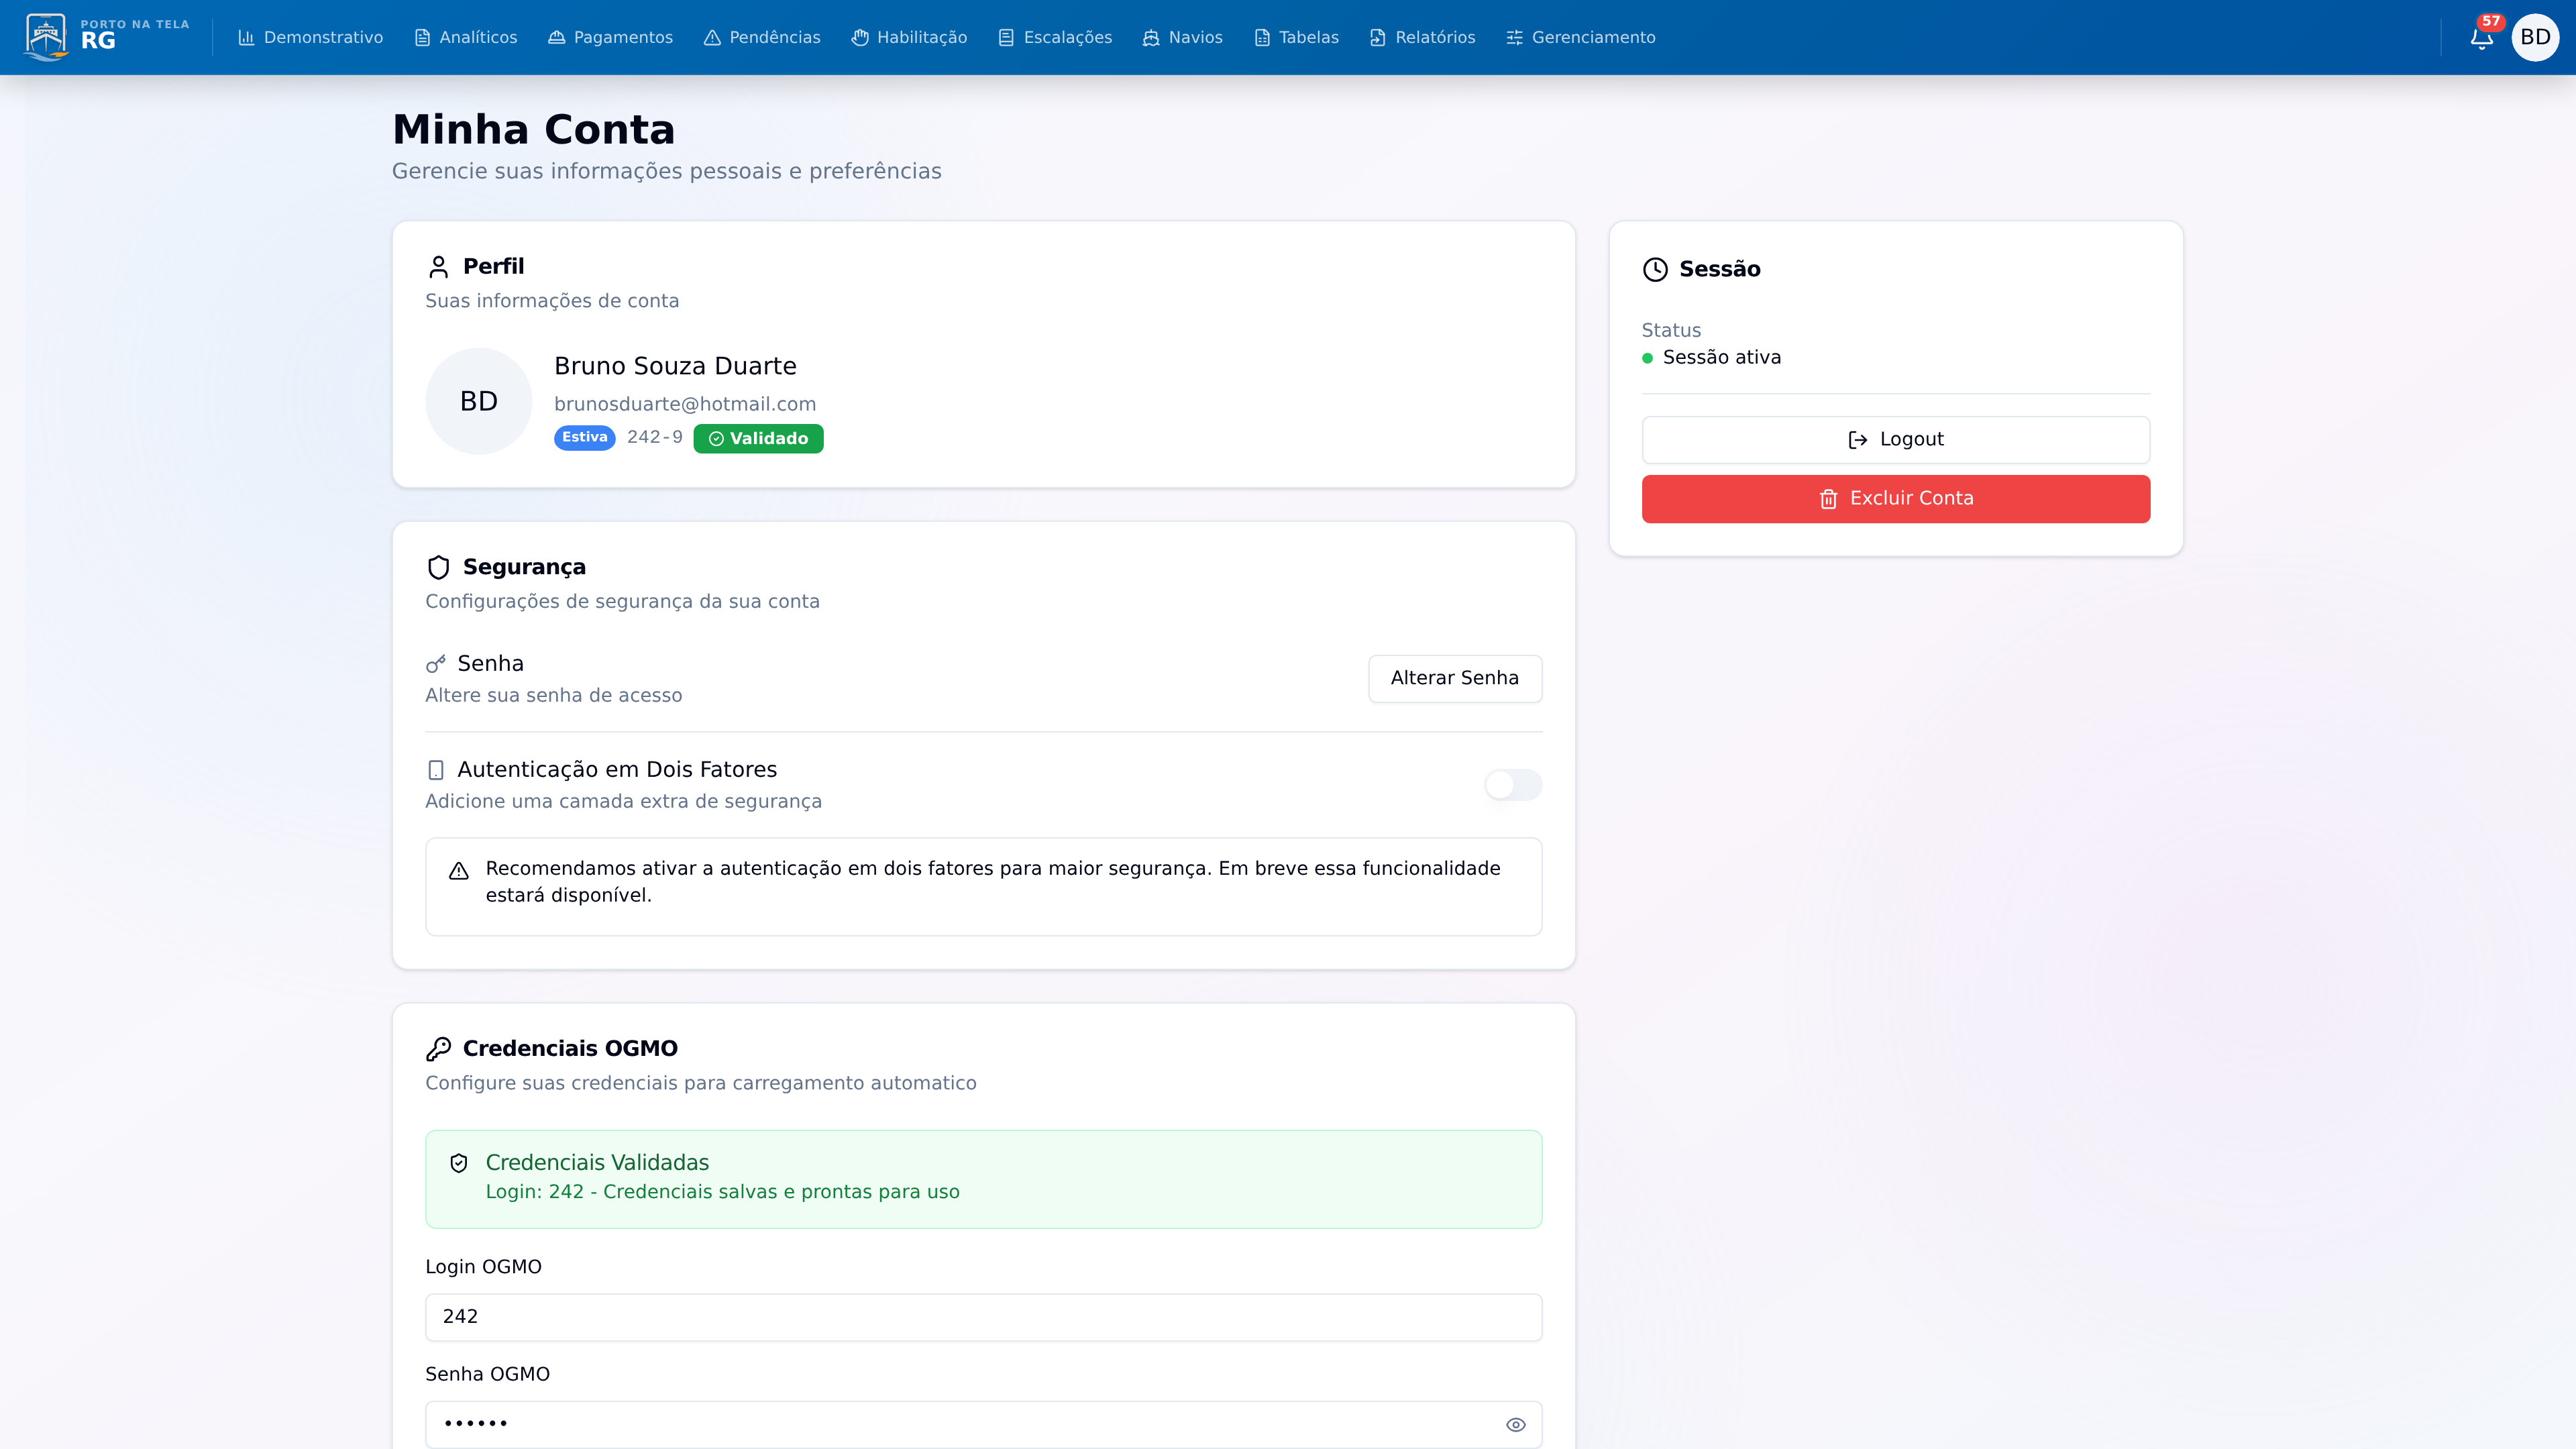Open the Pendências nav item
The width and height of the screenshot is (2576, 1449).
(762, 37)
